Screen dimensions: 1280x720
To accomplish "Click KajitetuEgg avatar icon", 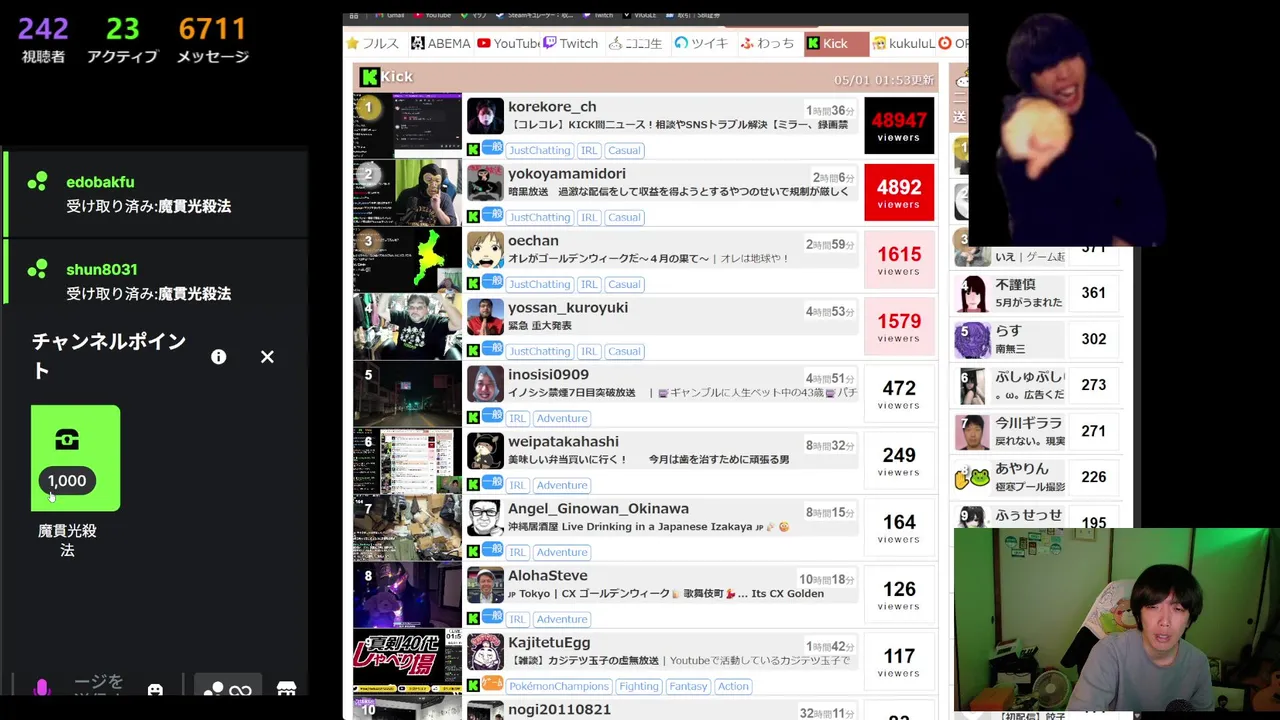I will coord(485,652).
